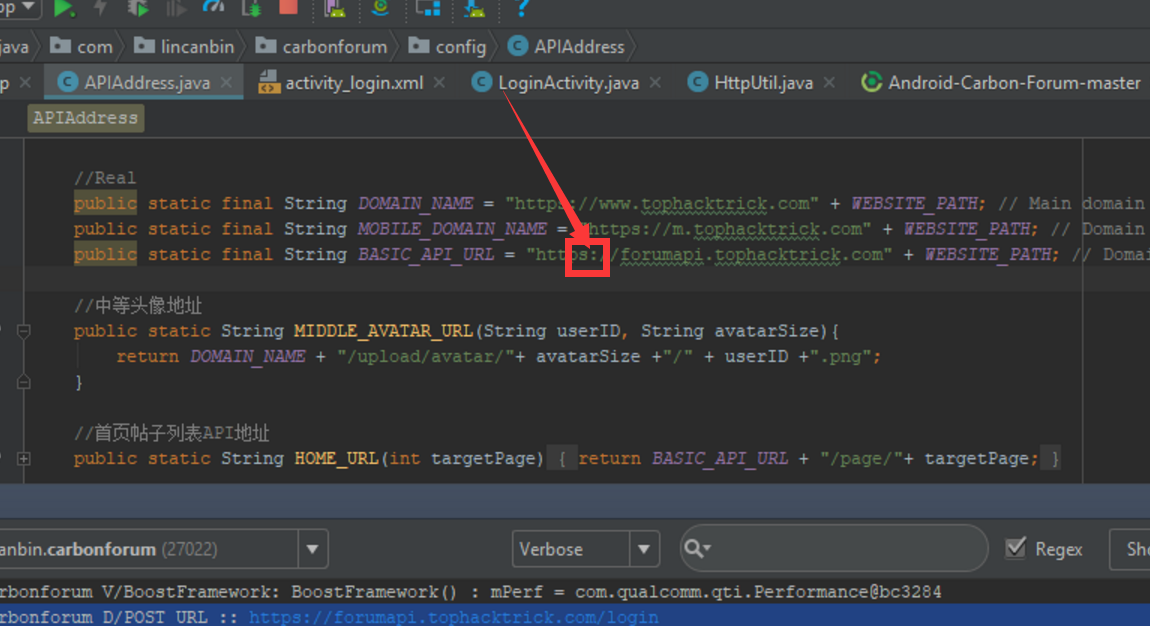Screen dimensions: 1150x626
Task: Open the AVD Manager icon
Action: pos(335,7)
